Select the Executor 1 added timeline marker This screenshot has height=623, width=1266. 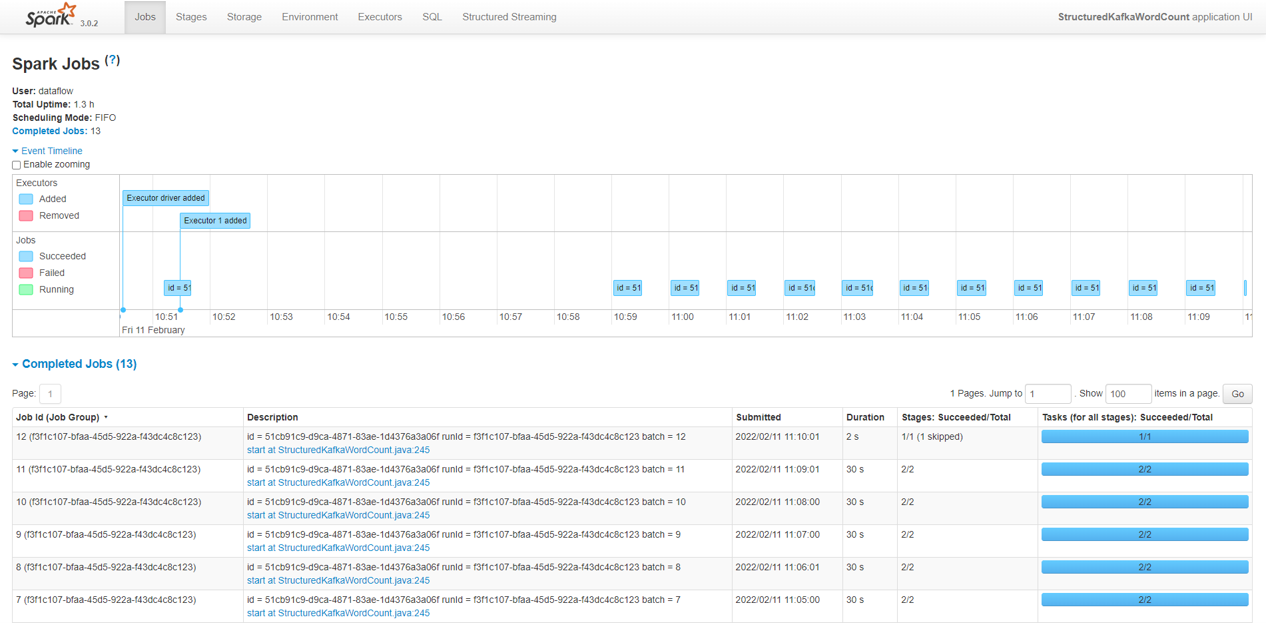point(215,220)
